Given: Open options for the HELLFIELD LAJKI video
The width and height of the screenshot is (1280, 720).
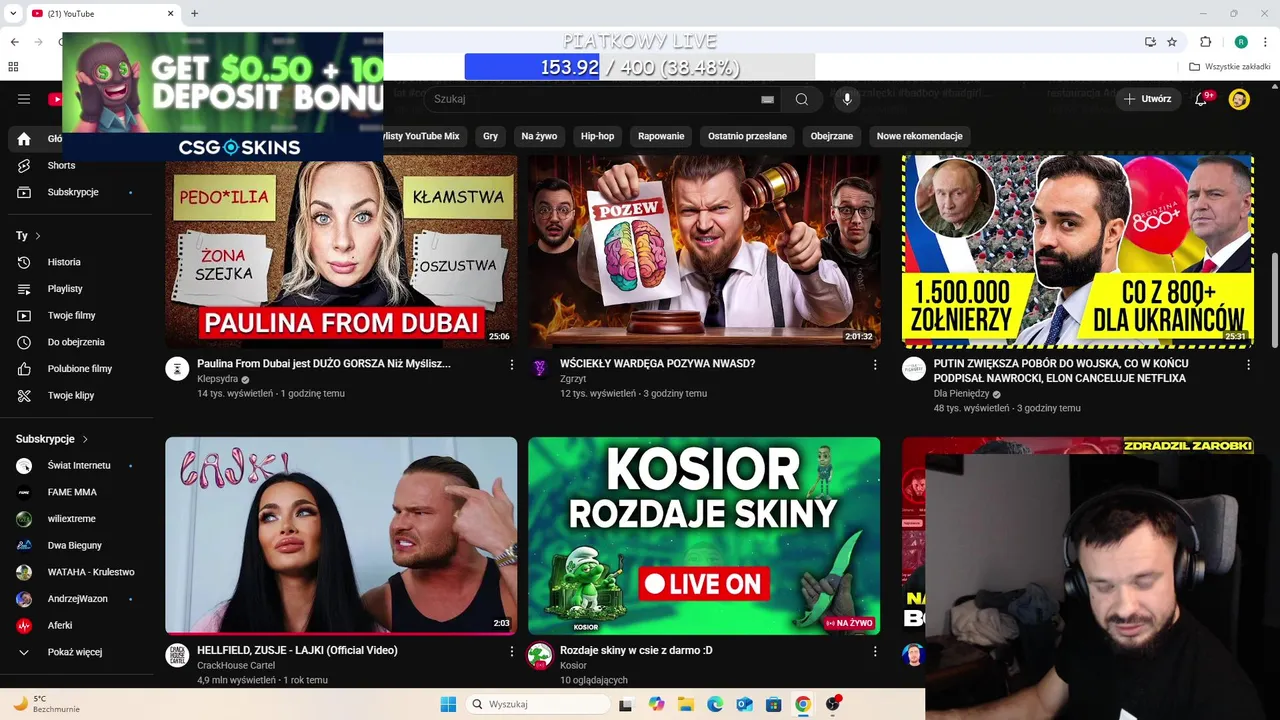Looking at the screenshot, I should (x=512, y=651).
